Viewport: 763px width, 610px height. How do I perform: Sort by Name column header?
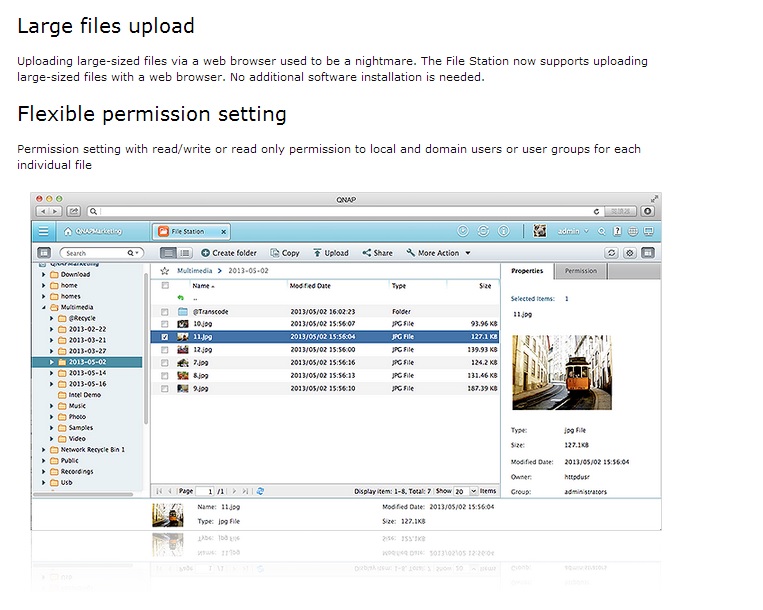tap(204, 286)
